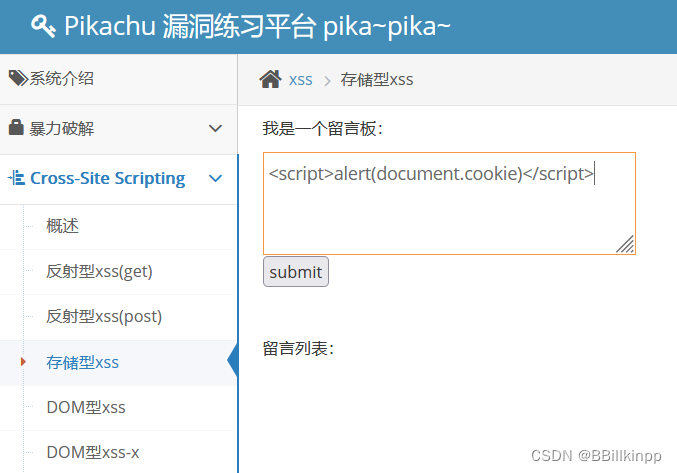Image resolution: width=677 pixels, height=473 pixels.
Task: Select Cross-Site Scripting sidebar section
Action: point(118,179)
